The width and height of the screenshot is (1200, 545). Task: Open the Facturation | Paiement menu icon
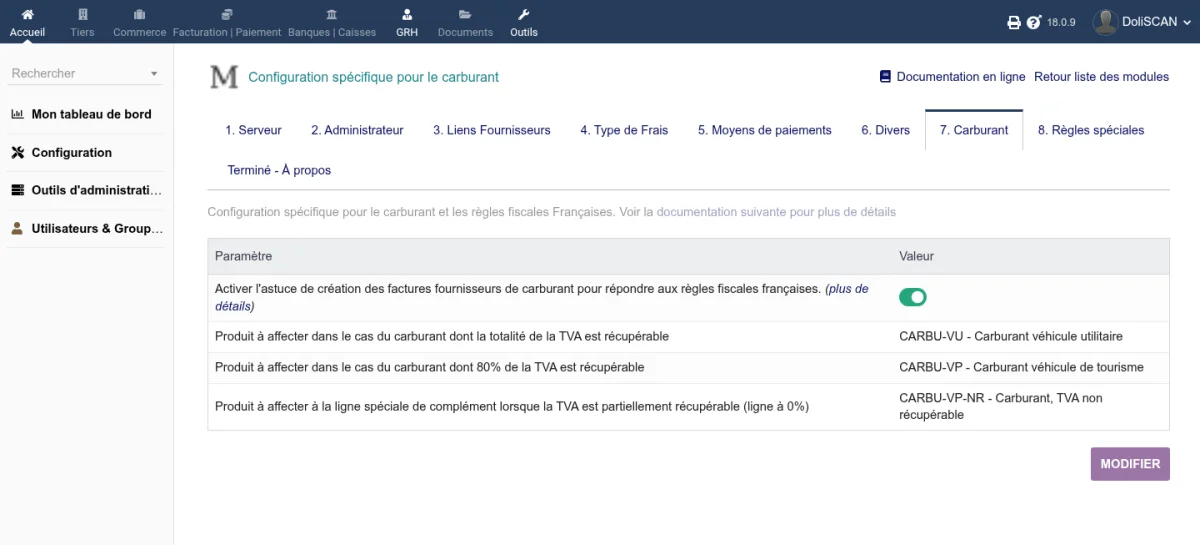227,15
